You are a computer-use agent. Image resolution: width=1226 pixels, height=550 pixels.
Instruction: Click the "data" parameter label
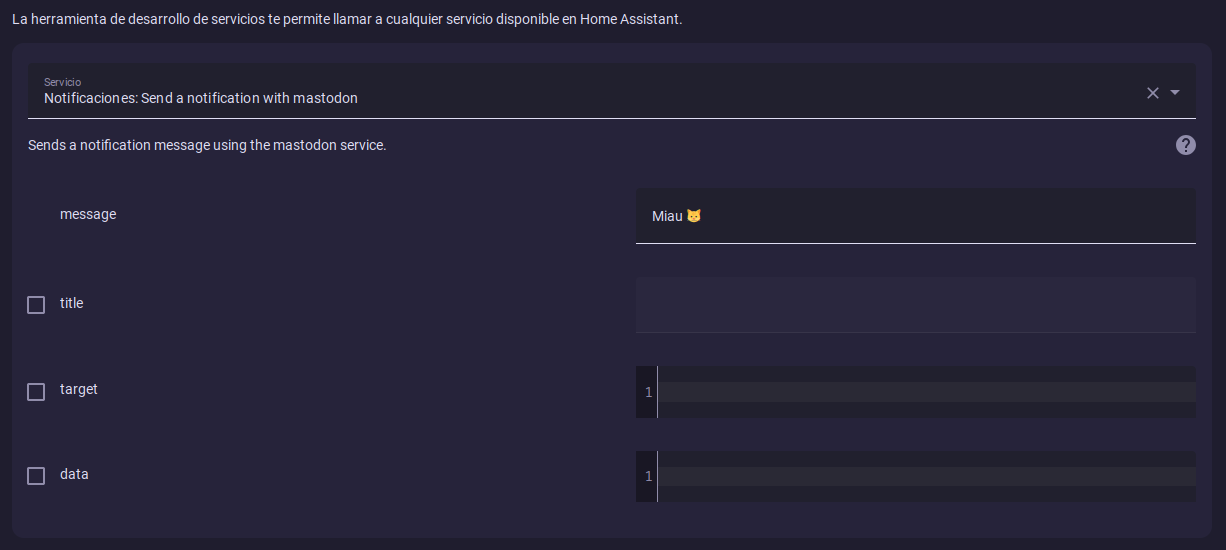coord(74,474)
